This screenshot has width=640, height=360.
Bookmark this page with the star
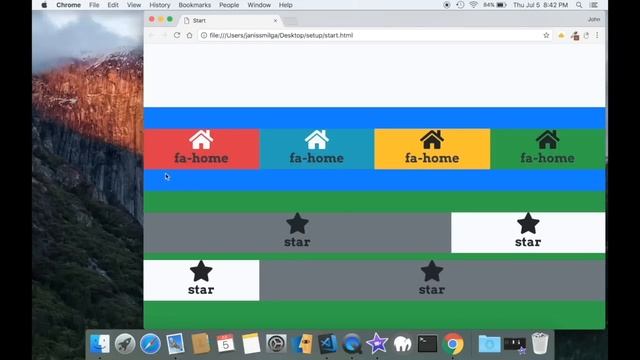(x=546, y=35)
